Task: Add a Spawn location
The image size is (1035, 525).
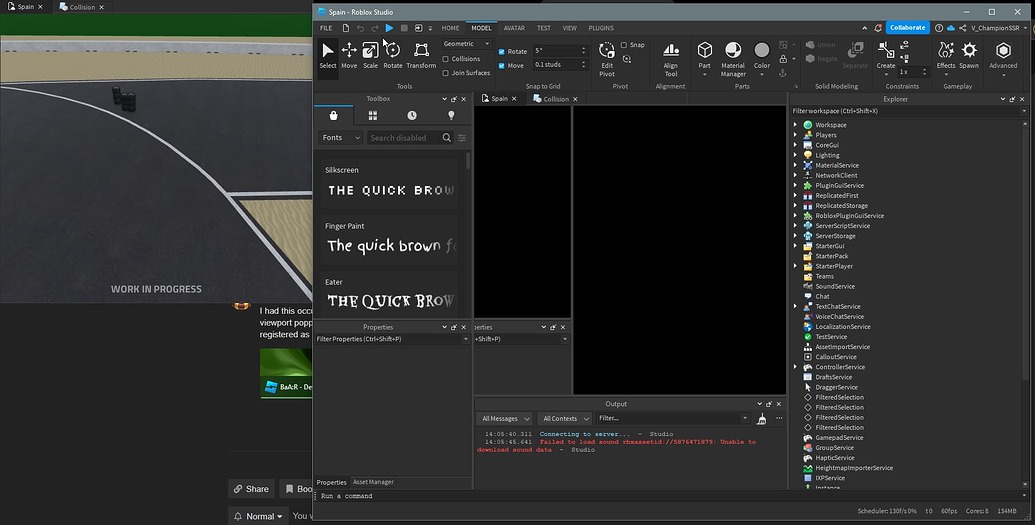Action: [969, 55]
